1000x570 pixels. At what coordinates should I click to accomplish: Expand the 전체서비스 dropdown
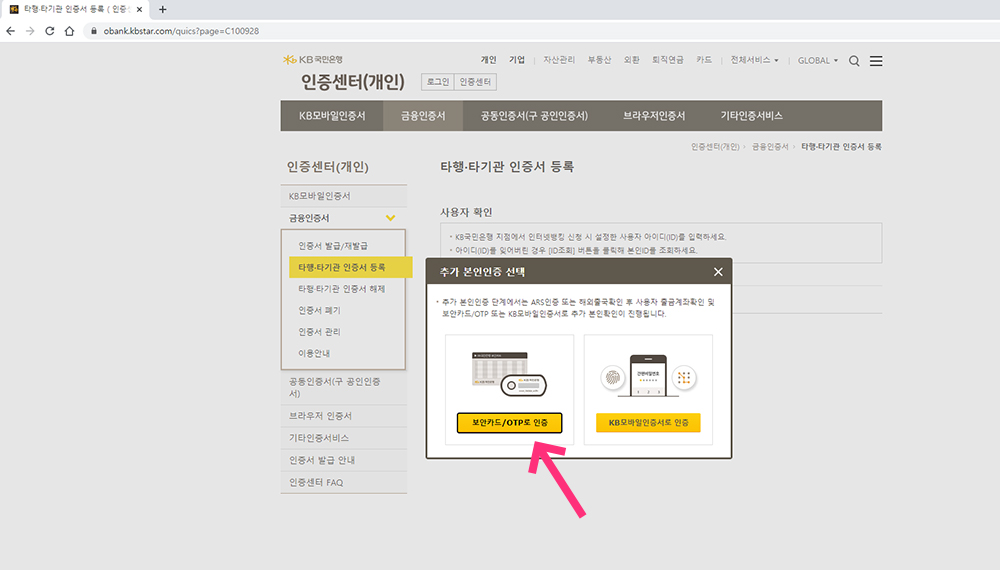pos(754,60)
